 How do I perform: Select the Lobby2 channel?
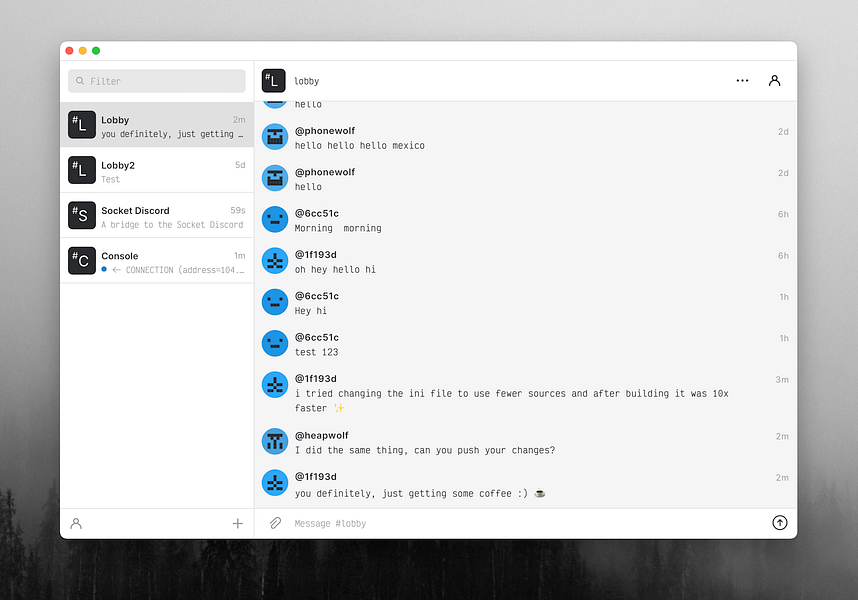tap(156, 170)
